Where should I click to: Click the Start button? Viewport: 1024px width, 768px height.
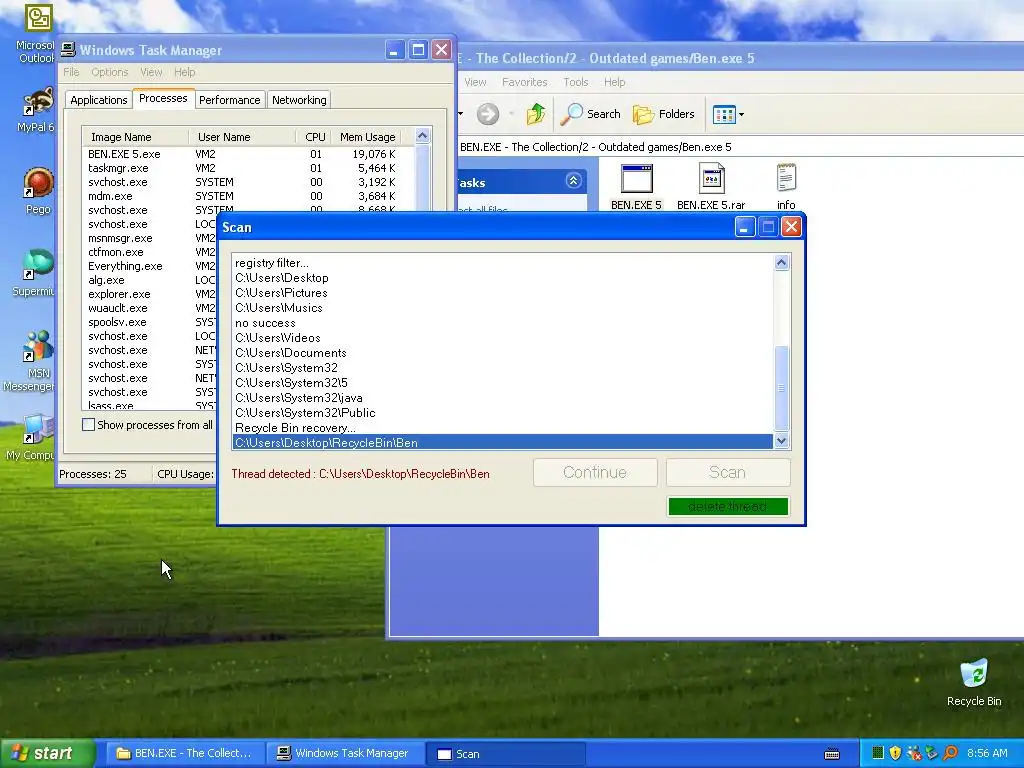pyautogui.click(x=46, y=754)
